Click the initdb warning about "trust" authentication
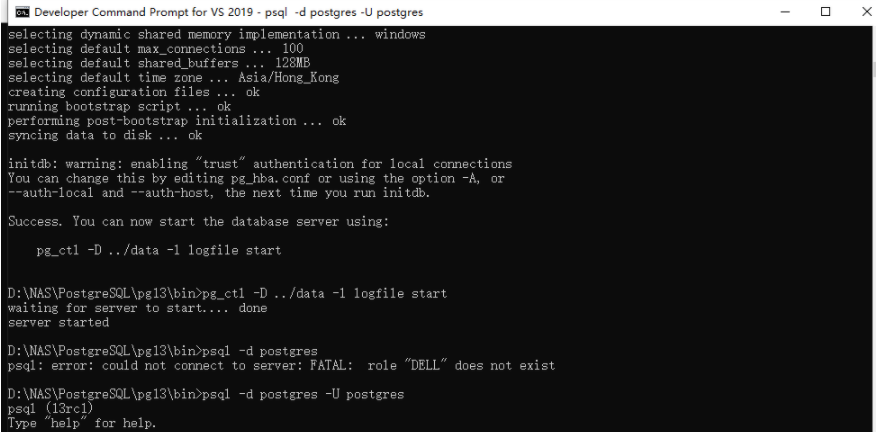The width and height of the screenshot is (876, 432). point(260,164)
